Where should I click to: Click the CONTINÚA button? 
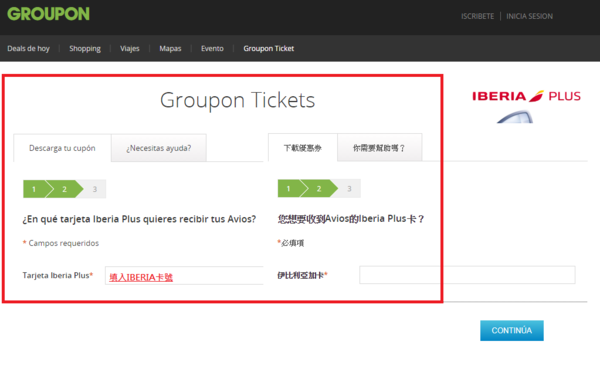click(512, 330)
